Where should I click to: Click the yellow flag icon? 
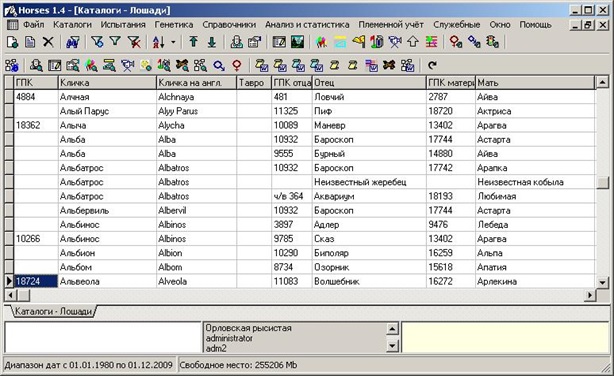(358, 42)
